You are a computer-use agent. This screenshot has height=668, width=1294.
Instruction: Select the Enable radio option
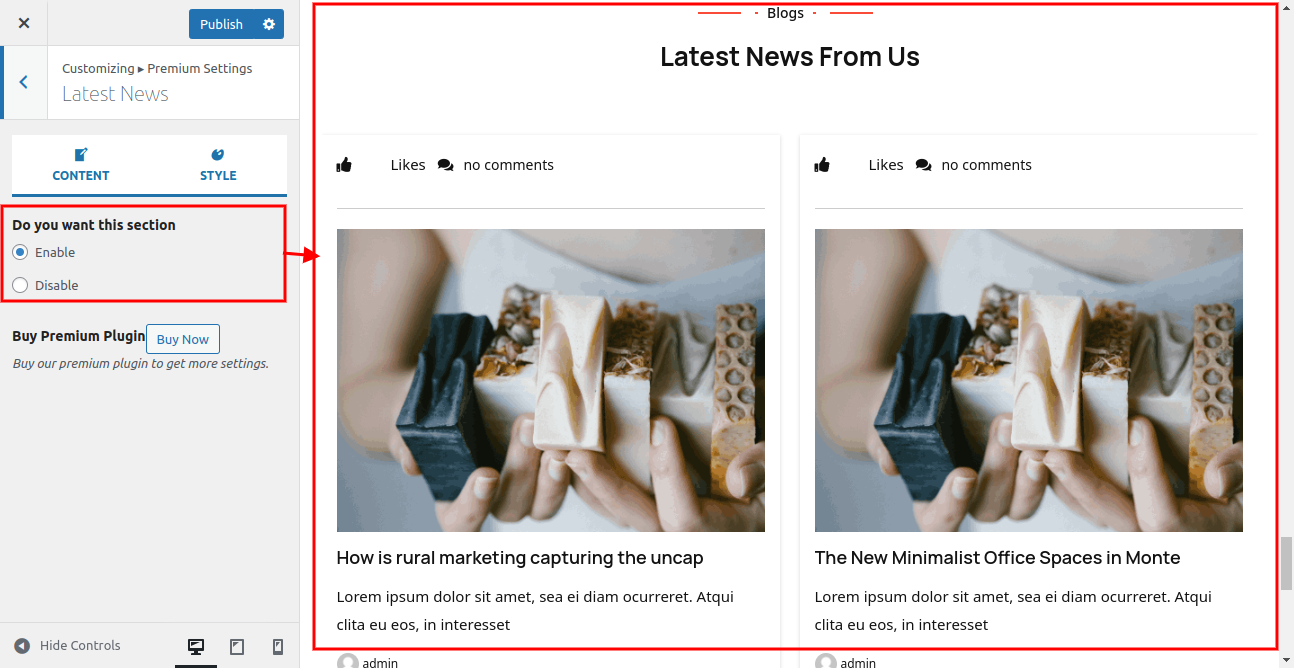tap(20, 252)
